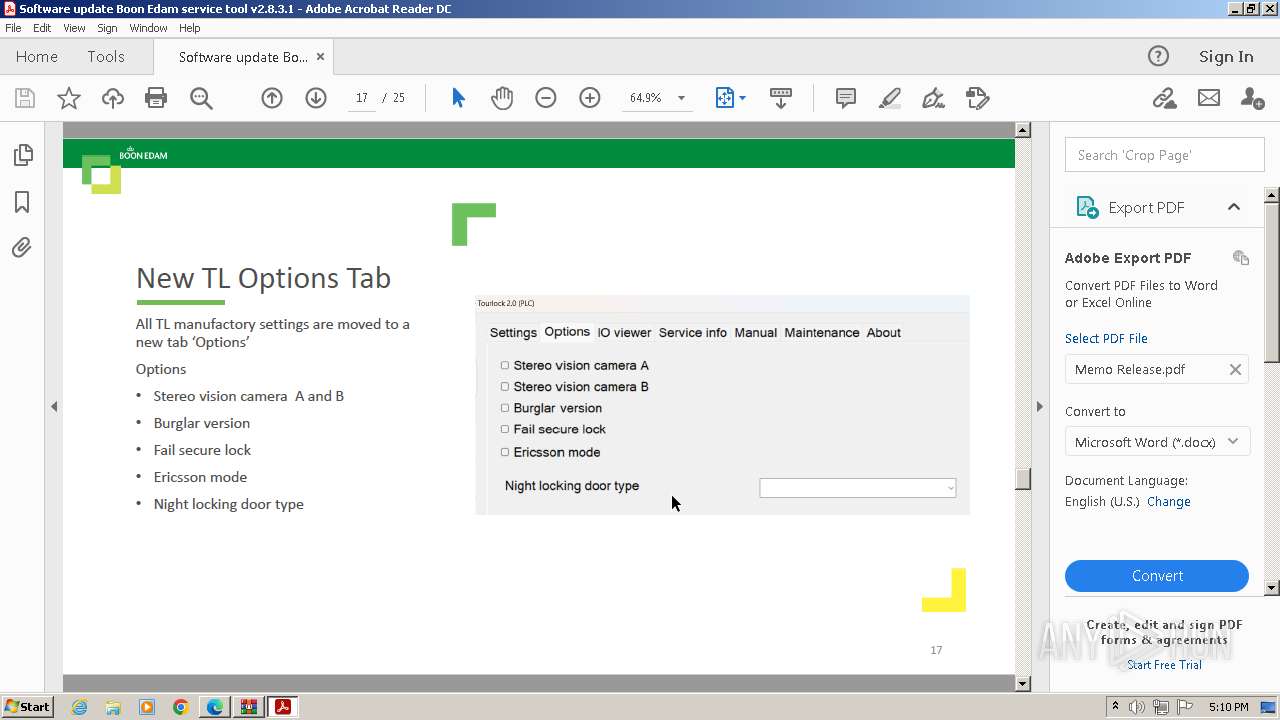The width and height of the screenshot is (1280, 720).
Task: Open the View menu
Action: [74, 28]
